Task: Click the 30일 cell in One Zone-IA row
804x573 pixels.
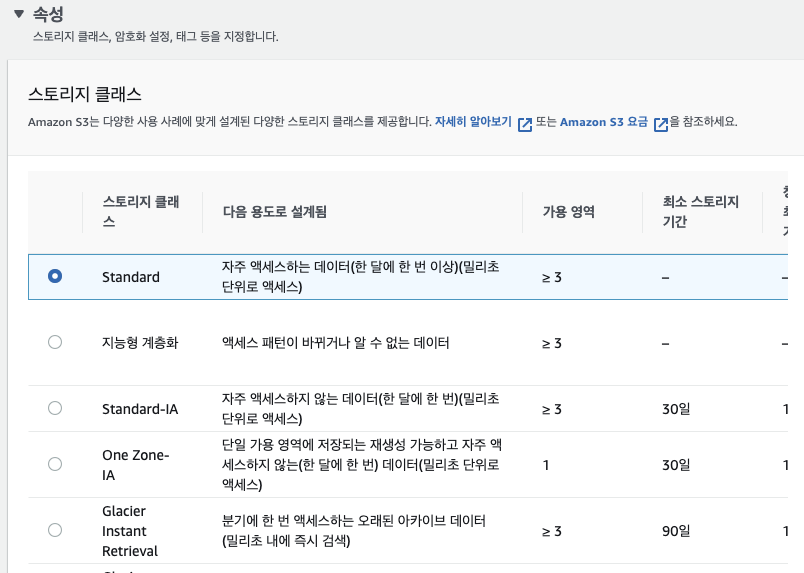Action: 676,465
